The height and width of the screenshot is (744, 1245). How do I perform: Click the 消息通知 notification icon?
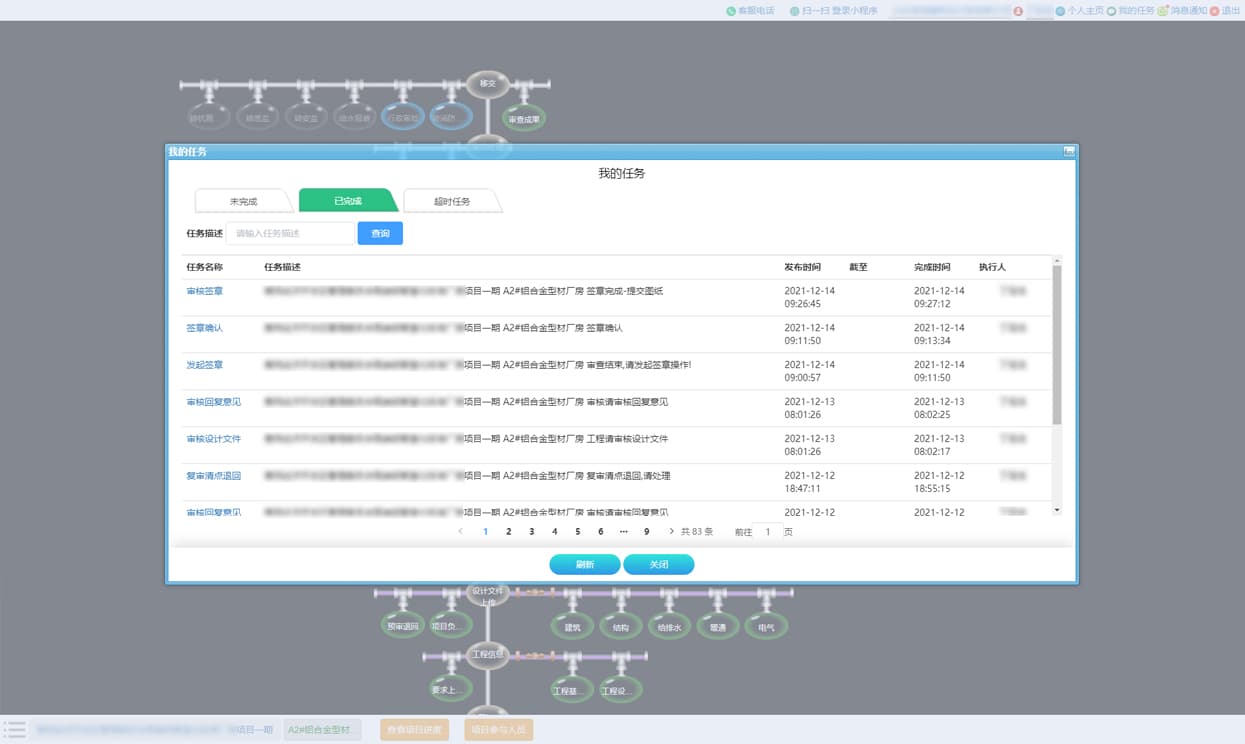pos(1163,11)
